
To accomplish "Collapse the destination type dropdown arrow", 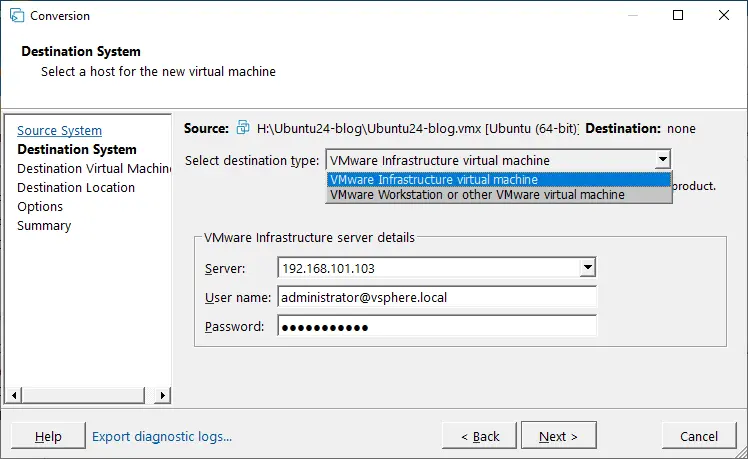I will (x=662, y=159).
